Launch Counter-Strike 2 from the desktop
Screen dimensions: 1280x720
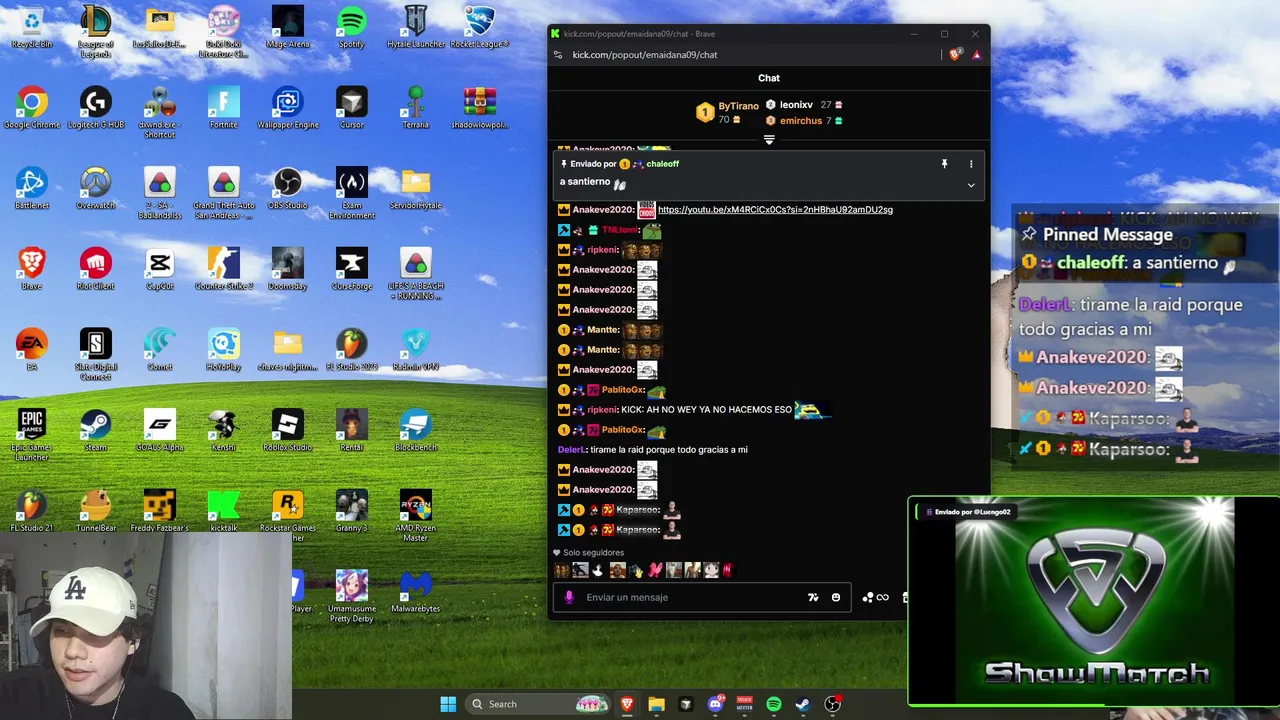224,269
